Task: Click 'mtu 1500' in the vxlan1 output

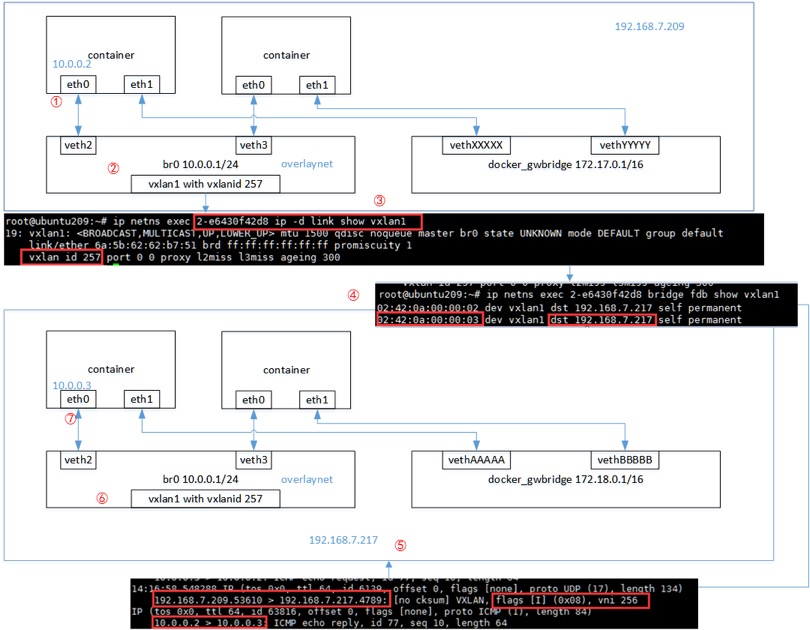Action: click(x=304, y=233)
